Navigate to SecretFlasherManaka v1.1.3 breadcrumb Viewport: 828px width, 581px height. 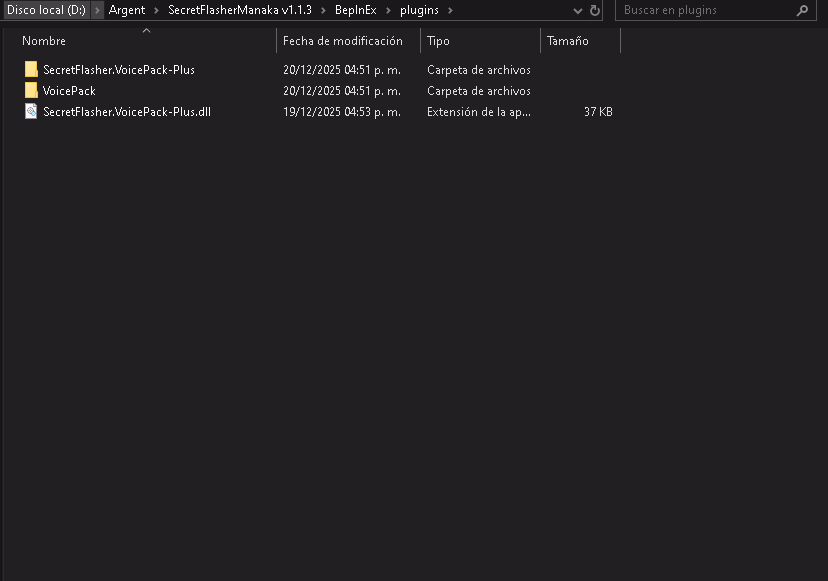243,10
